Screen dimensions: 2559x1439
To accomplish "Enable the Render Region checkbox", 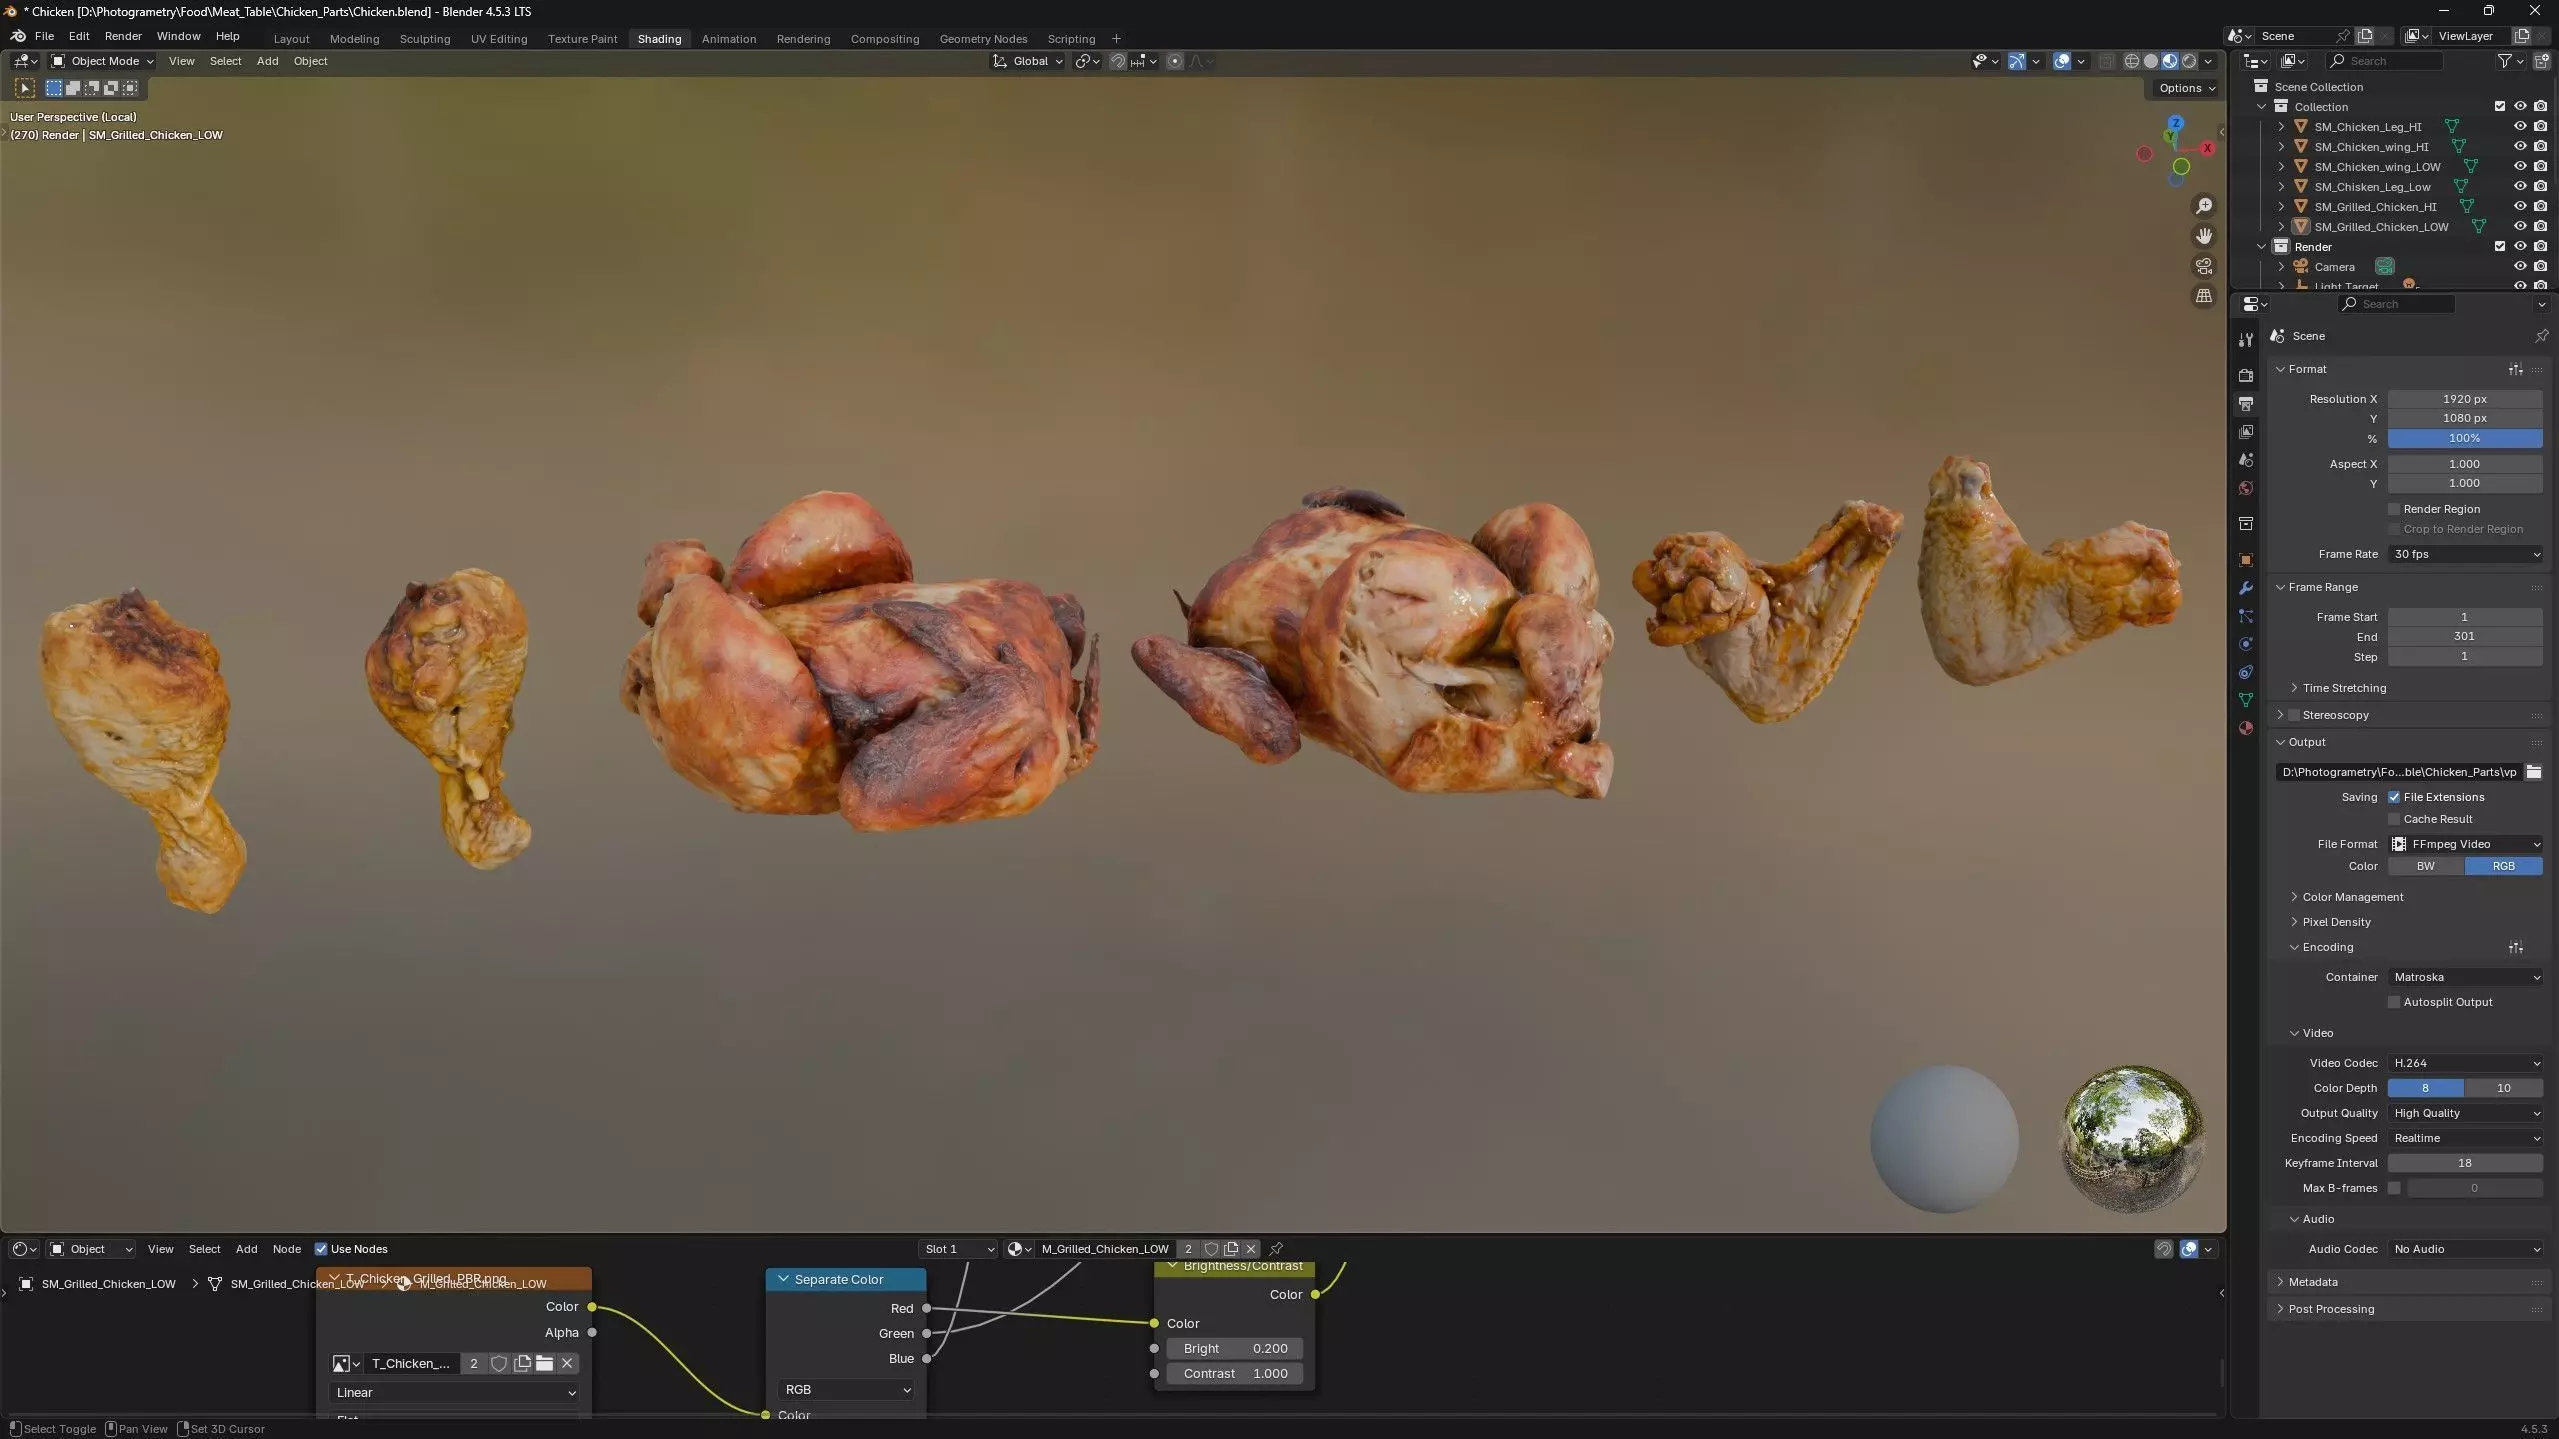I will point(2394,509).
